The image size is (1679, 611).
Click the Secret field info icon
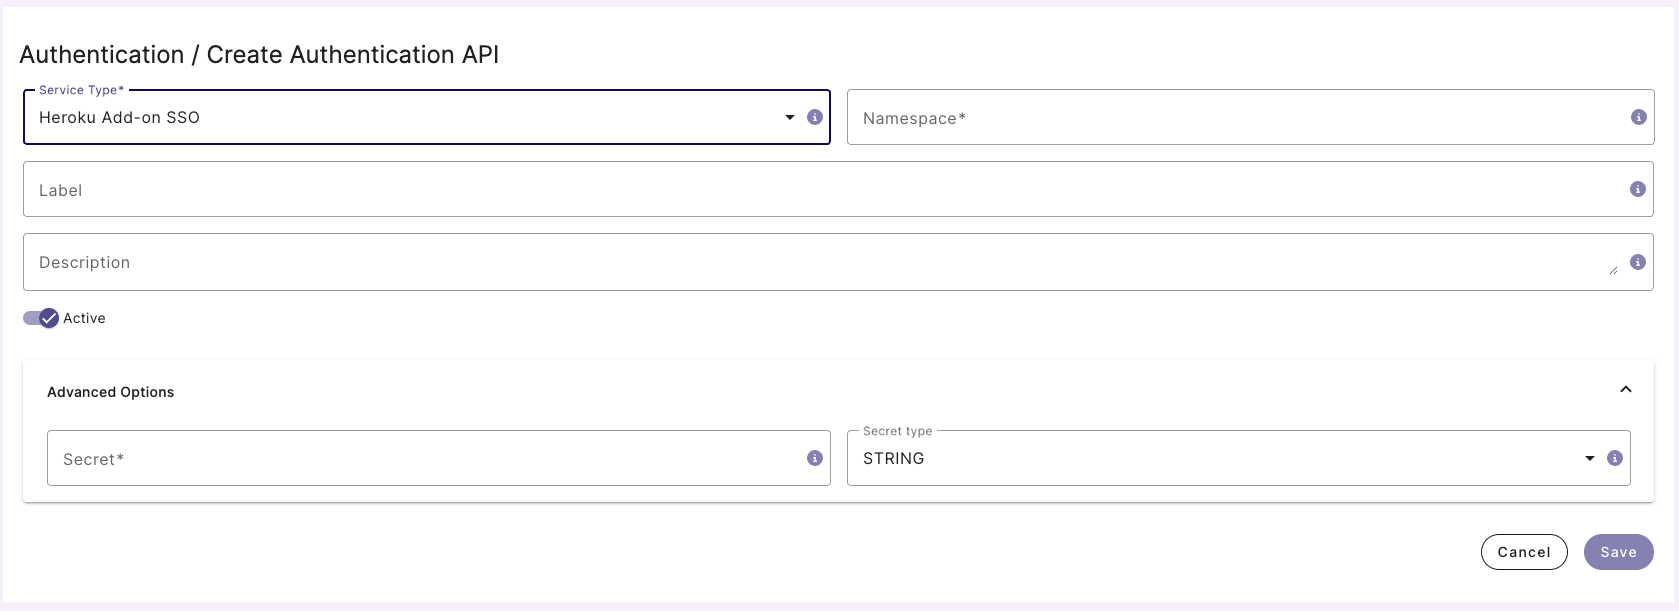(x=815, y=458)
